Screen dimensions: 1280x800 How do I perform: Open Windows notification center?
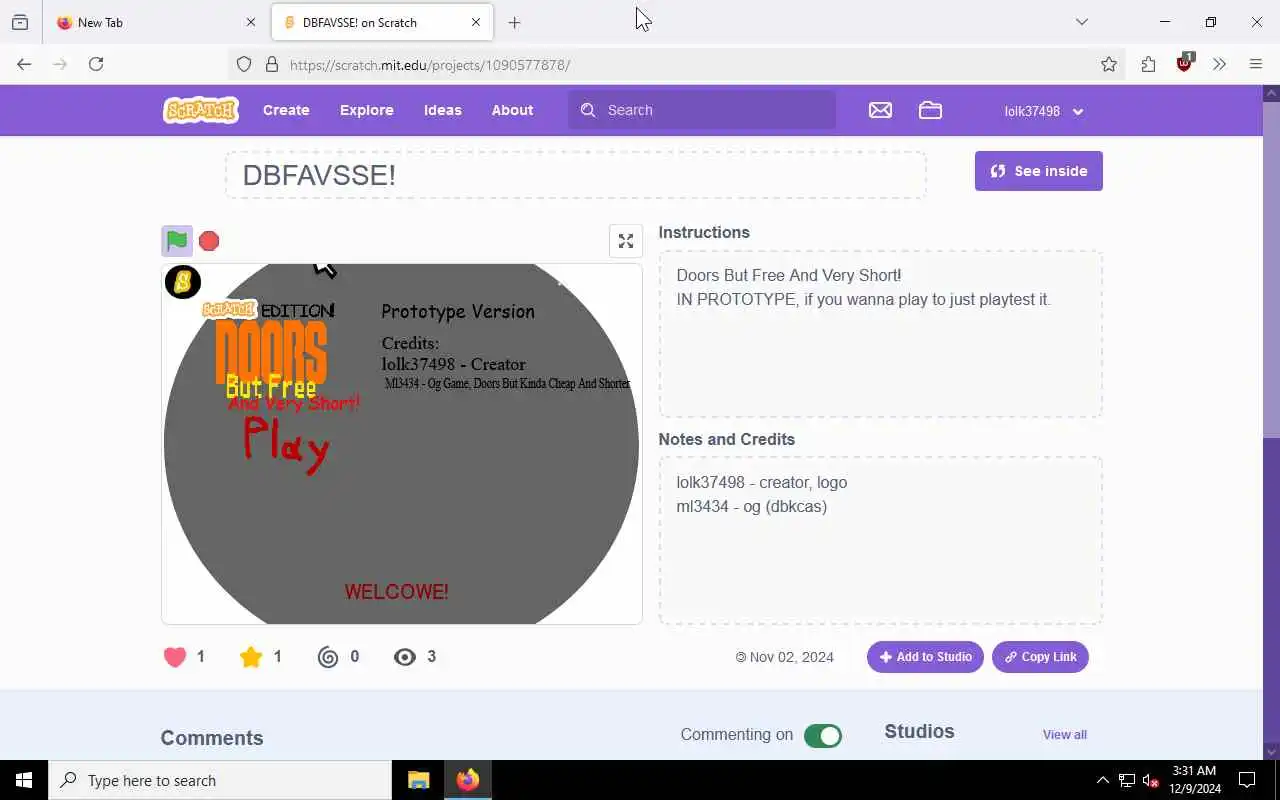1247,780
